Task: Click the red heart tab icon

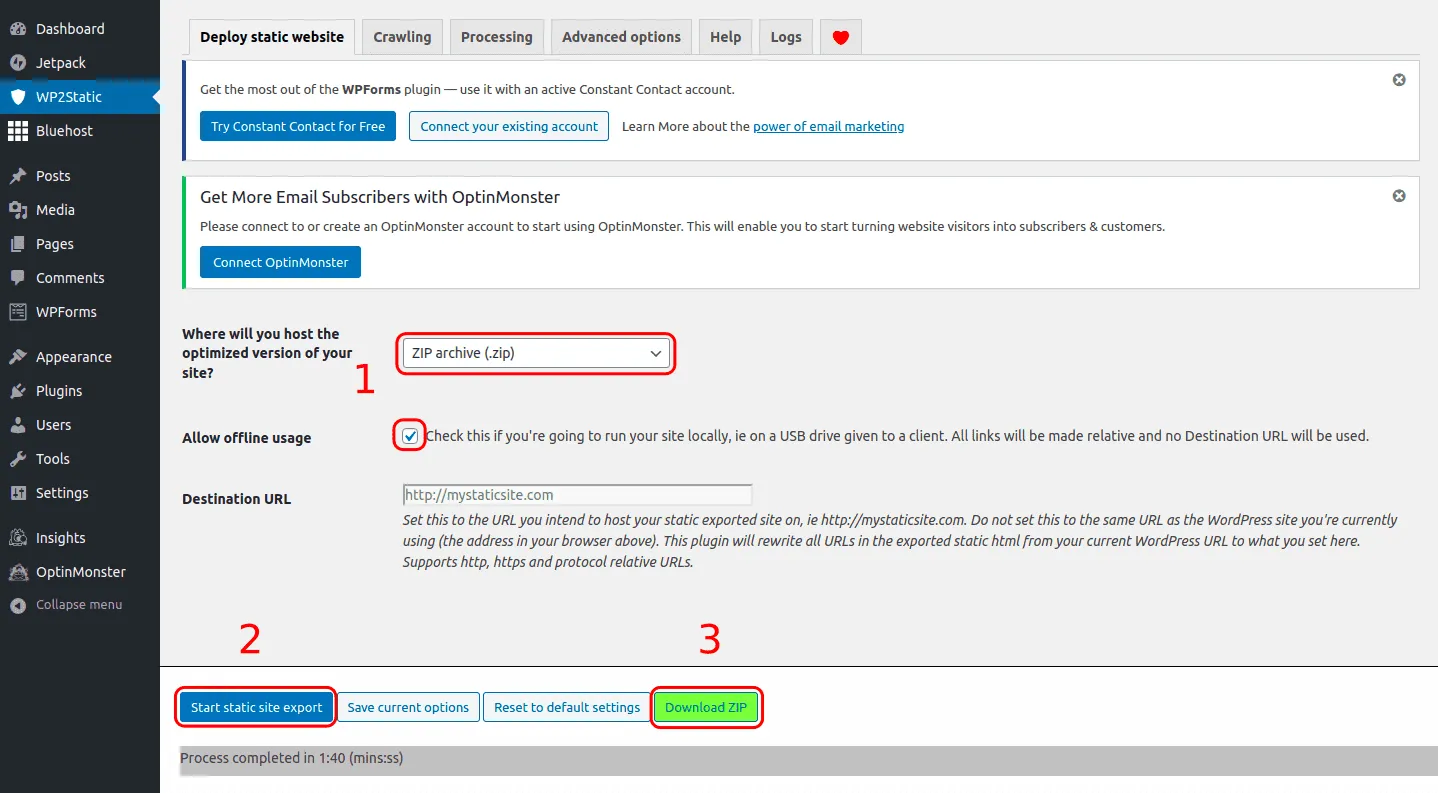Action: click(x=840, y=37)
